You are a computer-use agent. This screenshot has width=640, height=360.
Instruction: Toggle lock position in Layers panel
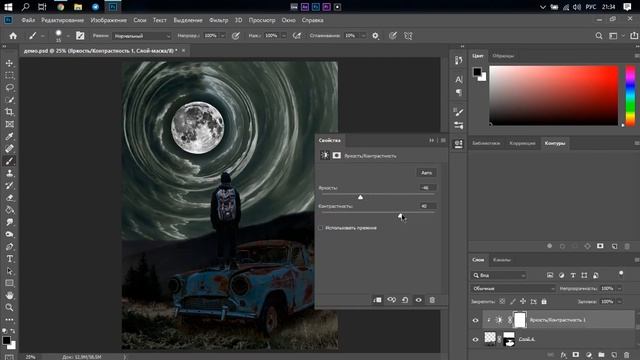[523, 302]
